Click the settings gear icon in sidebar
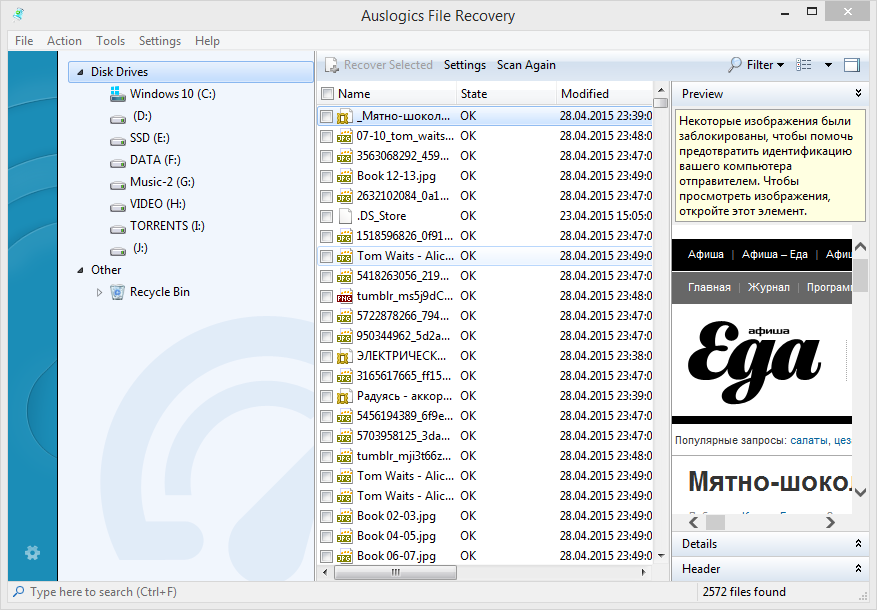Image resolution: width=877 pixels, height=610 pixels. 33,553
